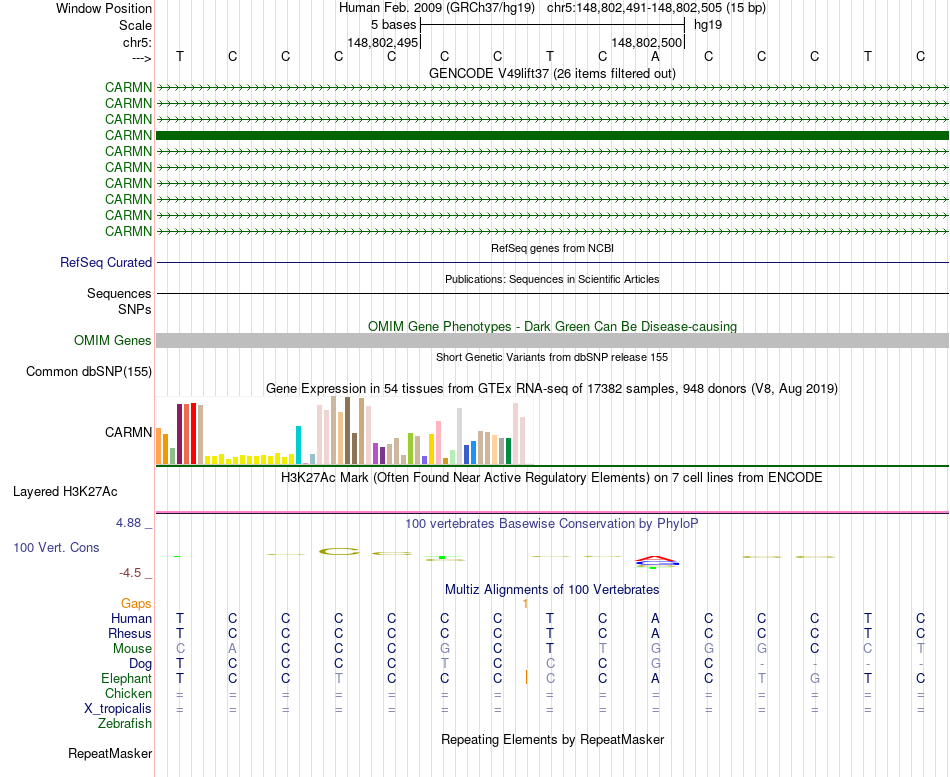This screenshot has width=950, height=777.
Task: Select the Zebrafish alignment row label
Action: point(125,723)
